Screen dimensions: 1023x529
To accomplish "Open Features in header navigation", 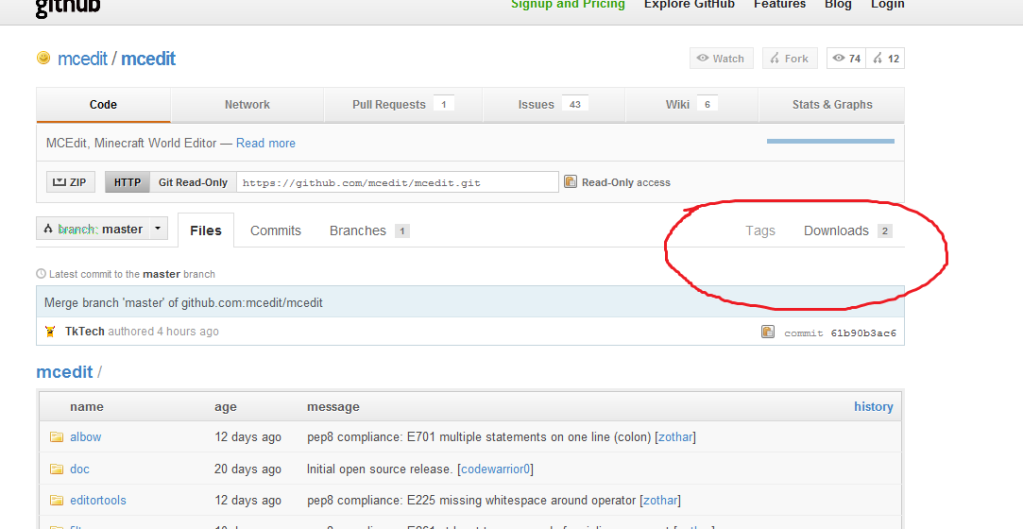I will pos(780,5).
